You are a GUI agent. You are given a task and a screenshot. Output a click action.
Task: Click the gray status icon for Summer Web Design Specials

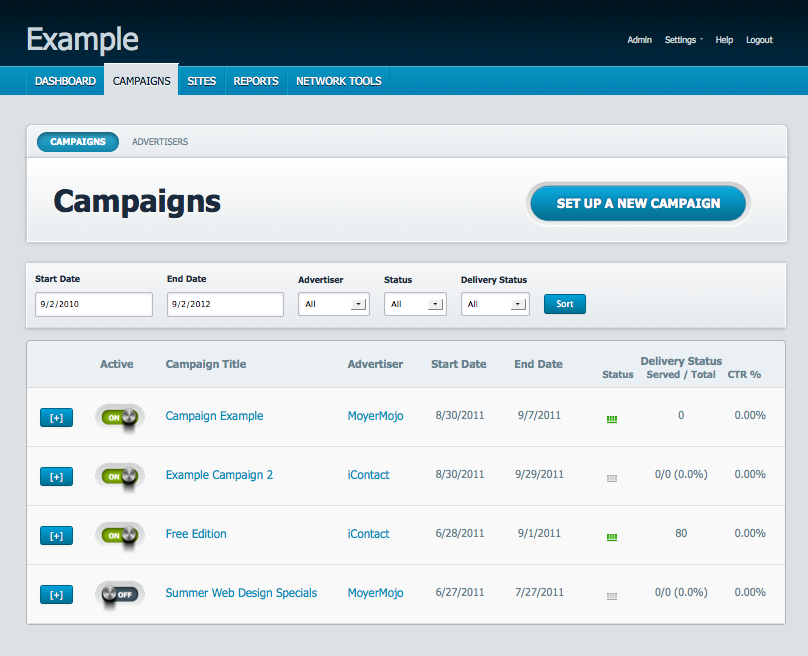611,596
